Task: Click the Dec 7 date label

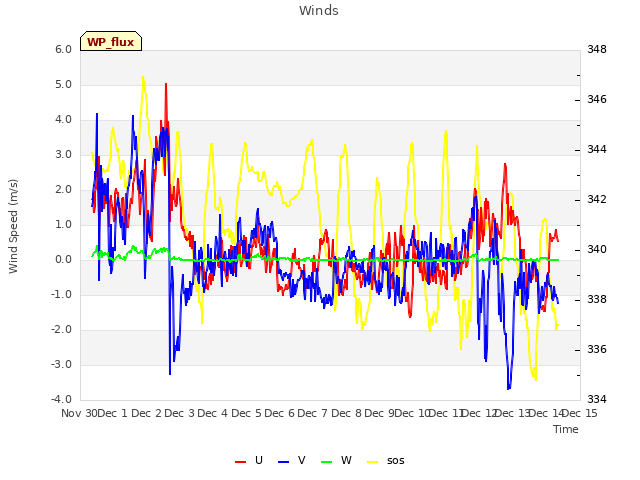Action: click(313, 413)
